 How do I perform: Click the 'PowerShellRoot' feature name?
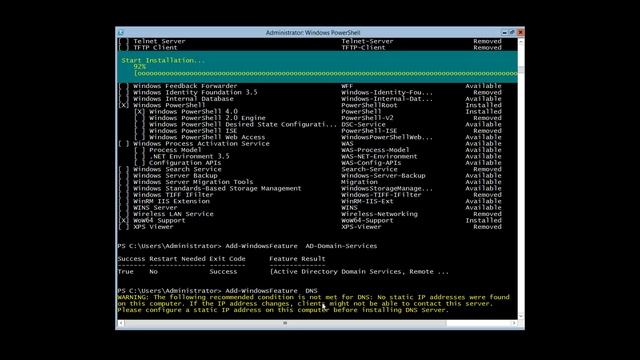369,105
